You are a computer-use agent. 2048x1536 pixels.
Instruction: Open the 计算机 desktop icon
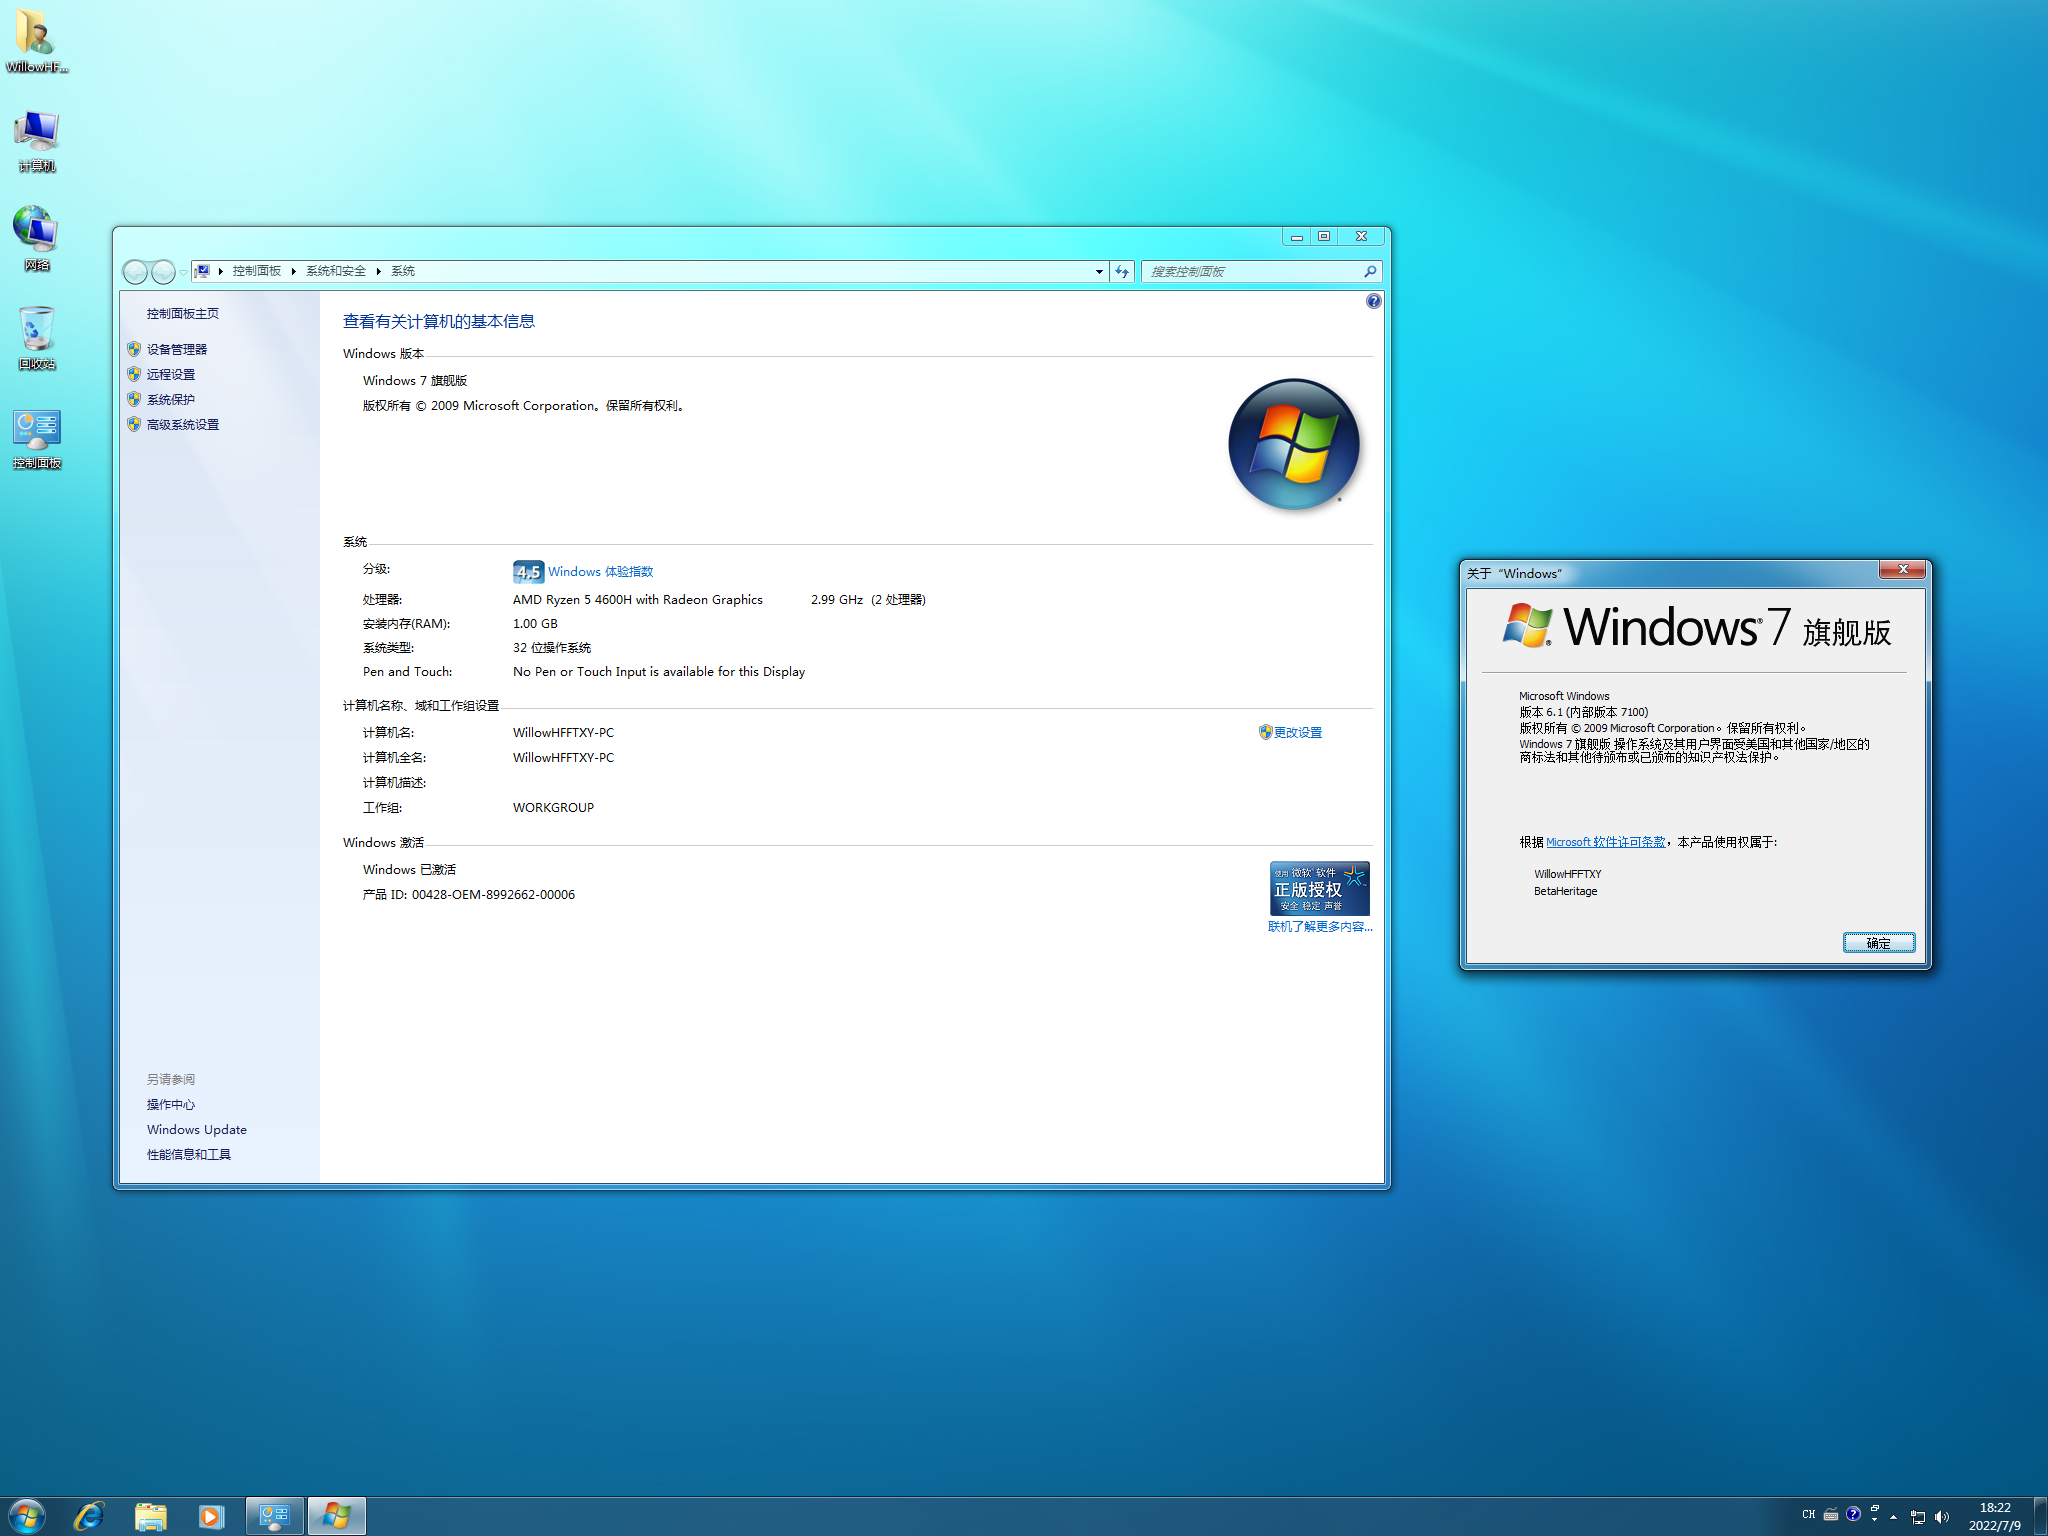36,140
